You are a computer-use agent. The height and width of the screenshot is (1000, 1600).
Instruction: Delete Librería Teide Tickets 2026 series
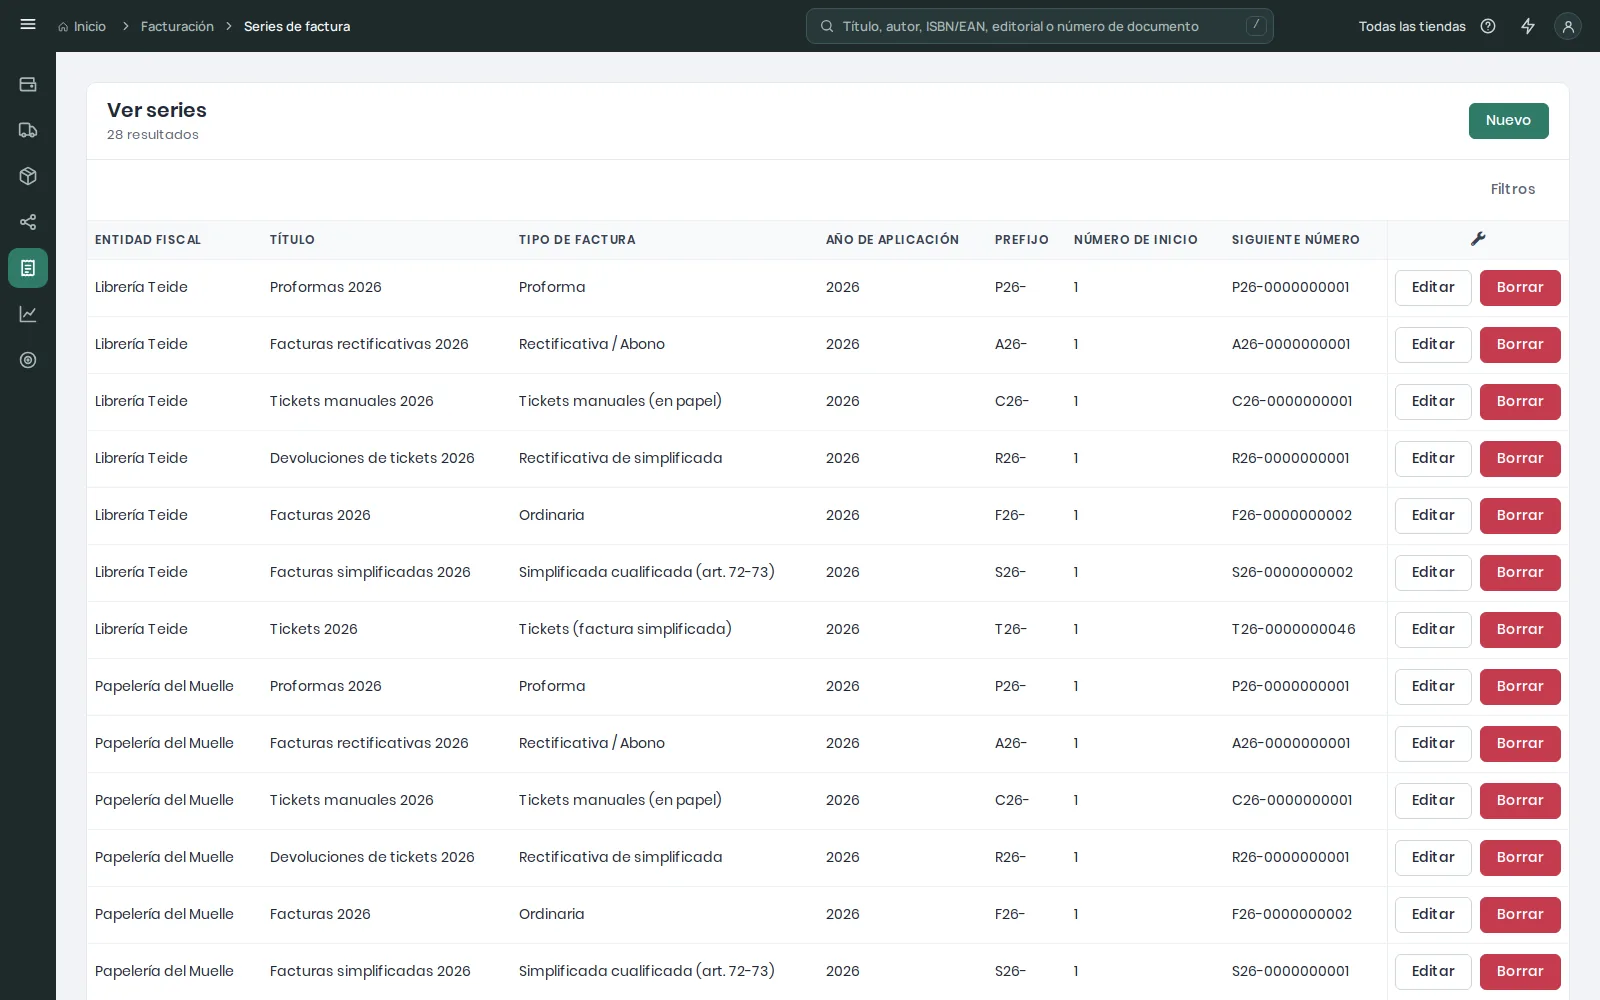(x=1520, y=630)
